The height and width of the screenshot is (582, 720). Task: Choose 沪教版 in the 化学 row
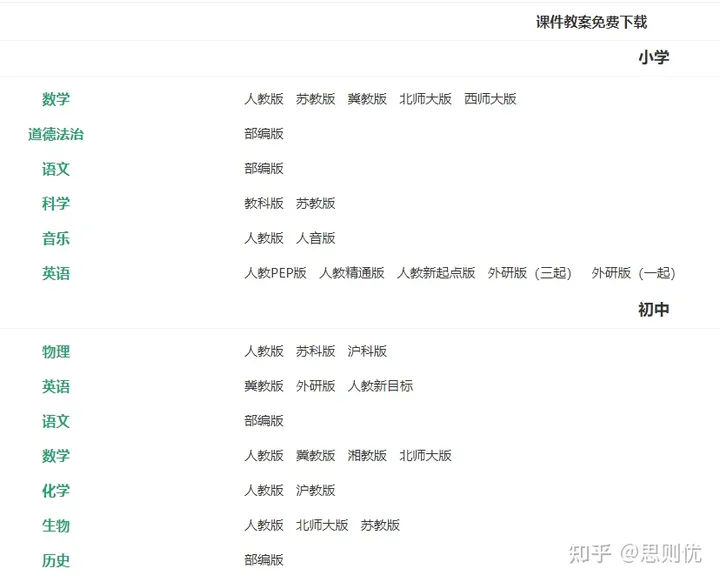[315, 491]
